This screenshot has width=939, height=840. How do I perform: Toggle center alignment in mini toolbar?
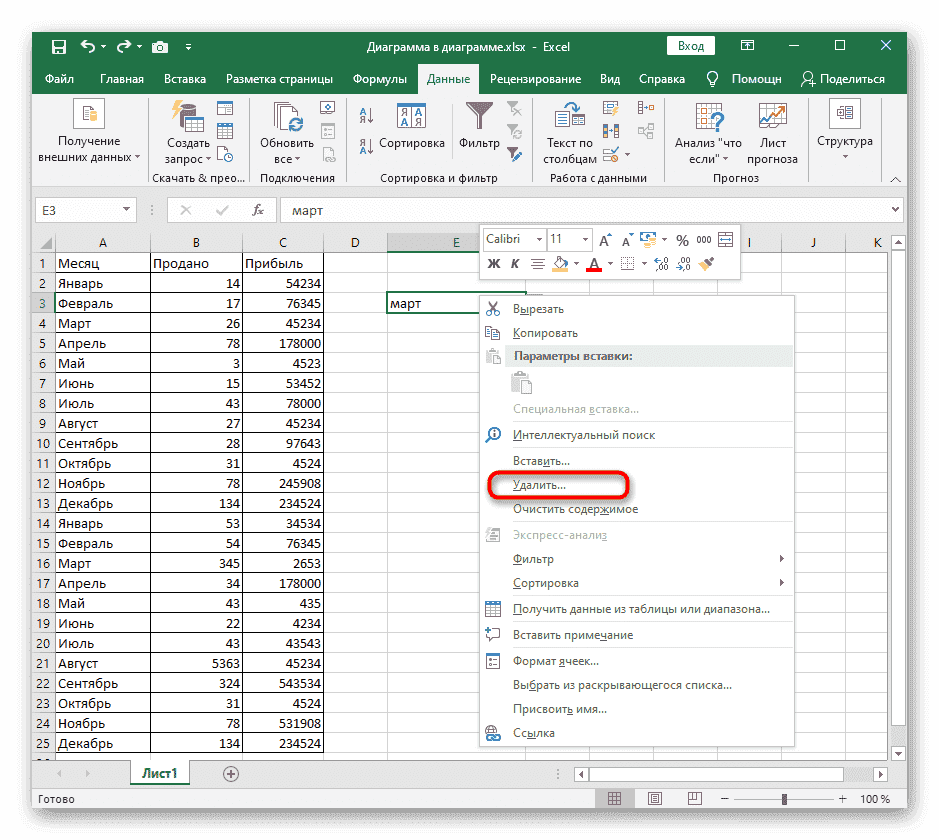(537, 264)
